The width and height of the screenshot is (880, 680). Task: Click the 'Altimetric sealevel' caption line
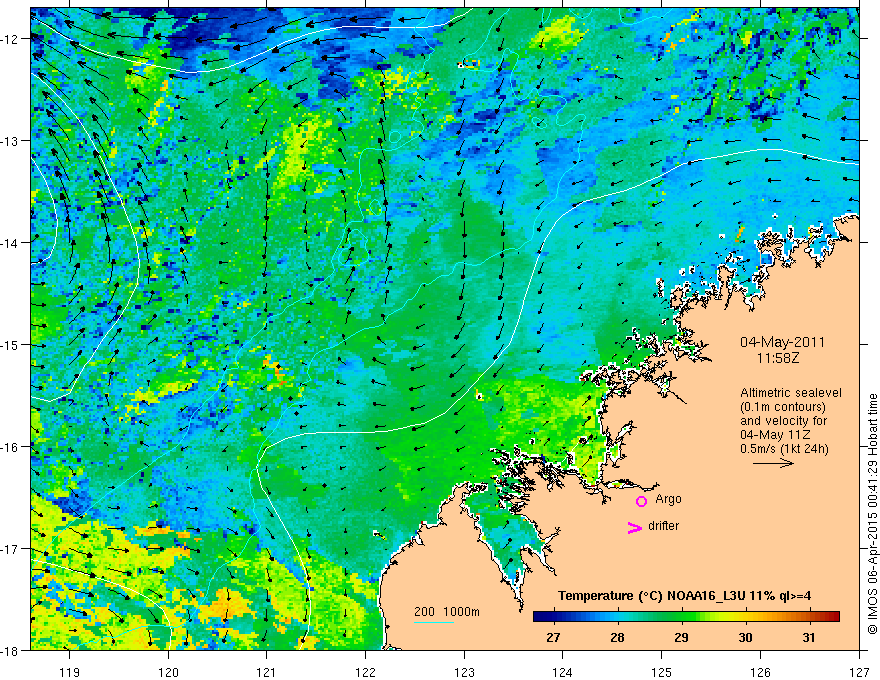pyautogui.click(x=791, y=393)
